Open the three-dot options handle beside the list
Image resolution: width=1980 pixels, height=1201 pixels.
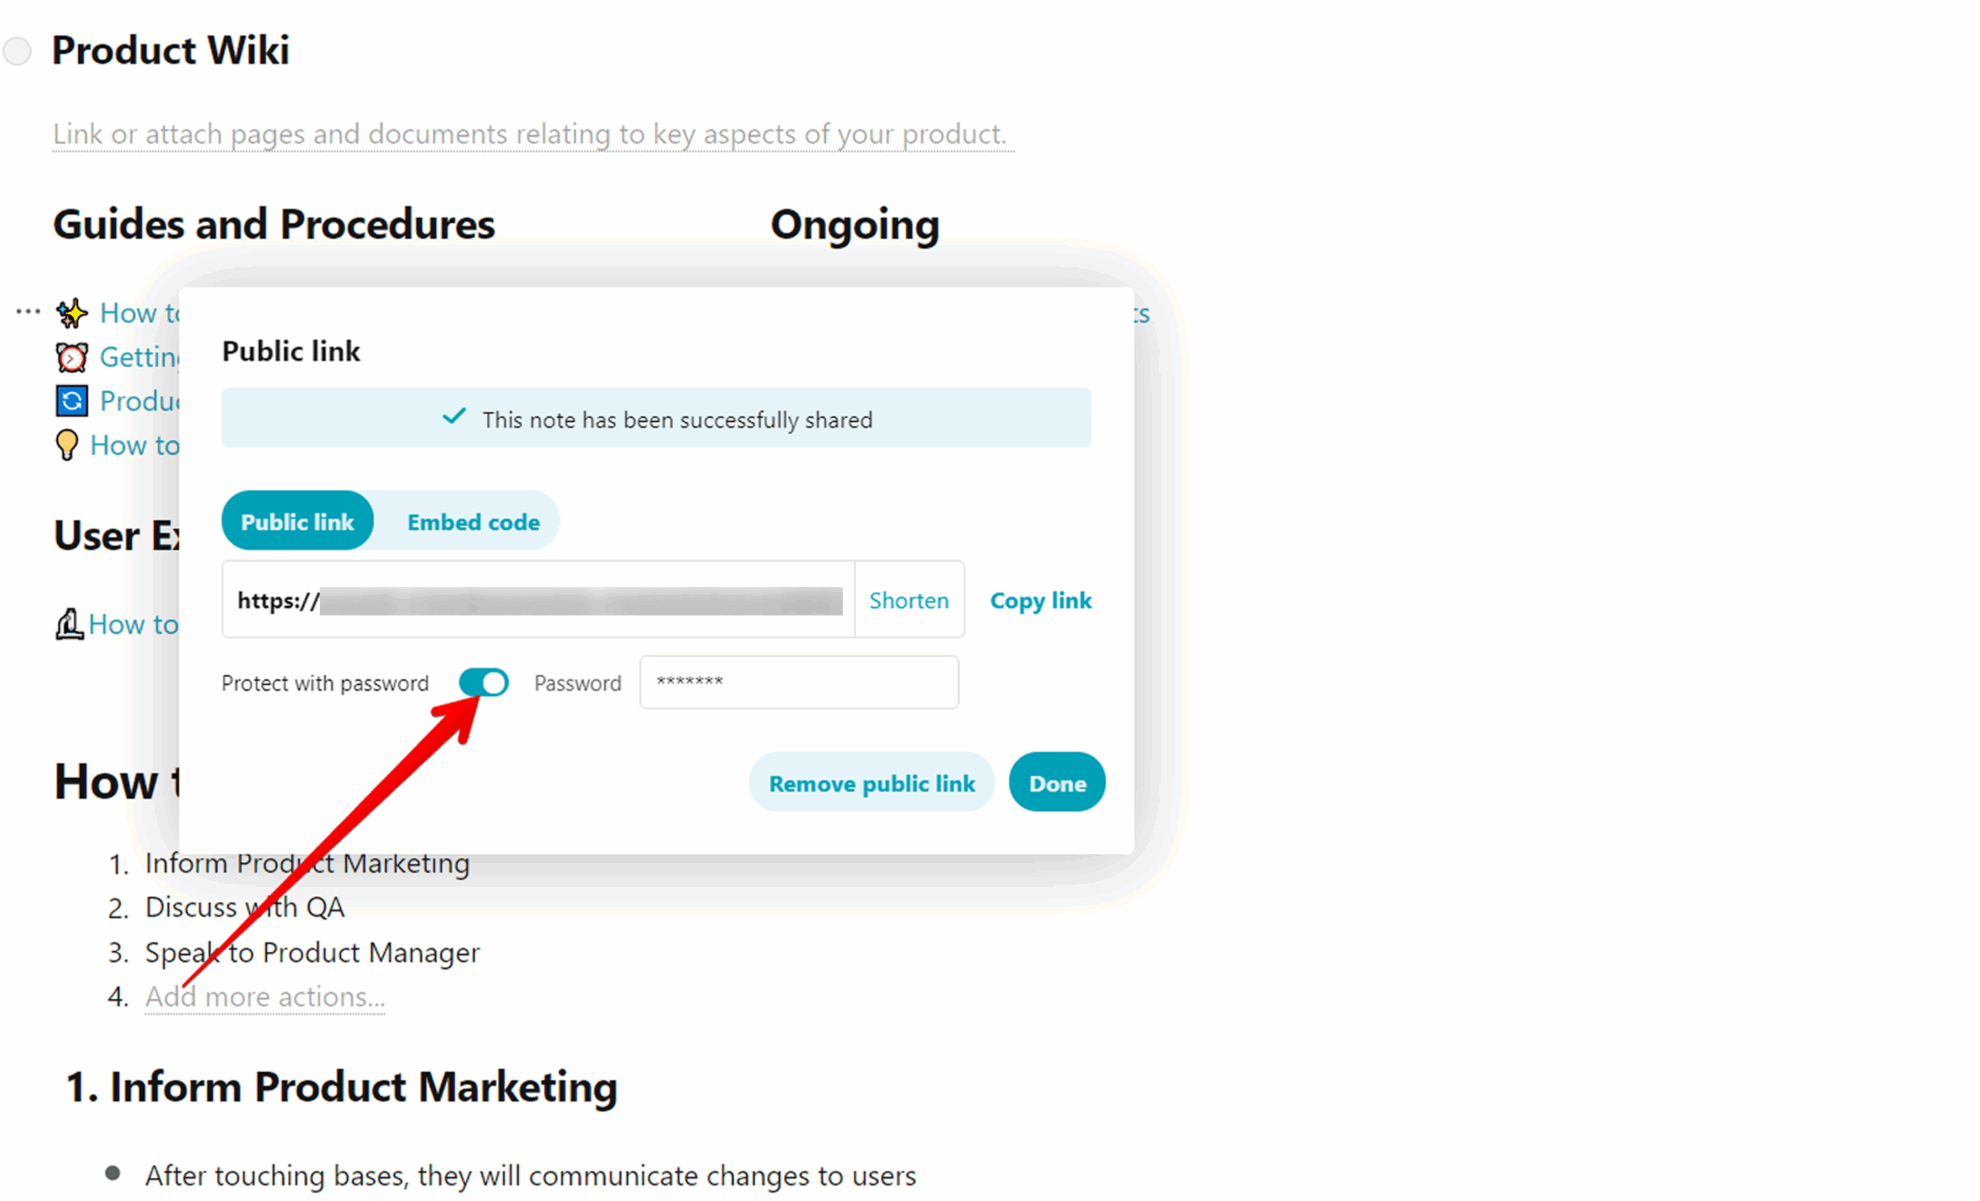[x=27, y=310]
